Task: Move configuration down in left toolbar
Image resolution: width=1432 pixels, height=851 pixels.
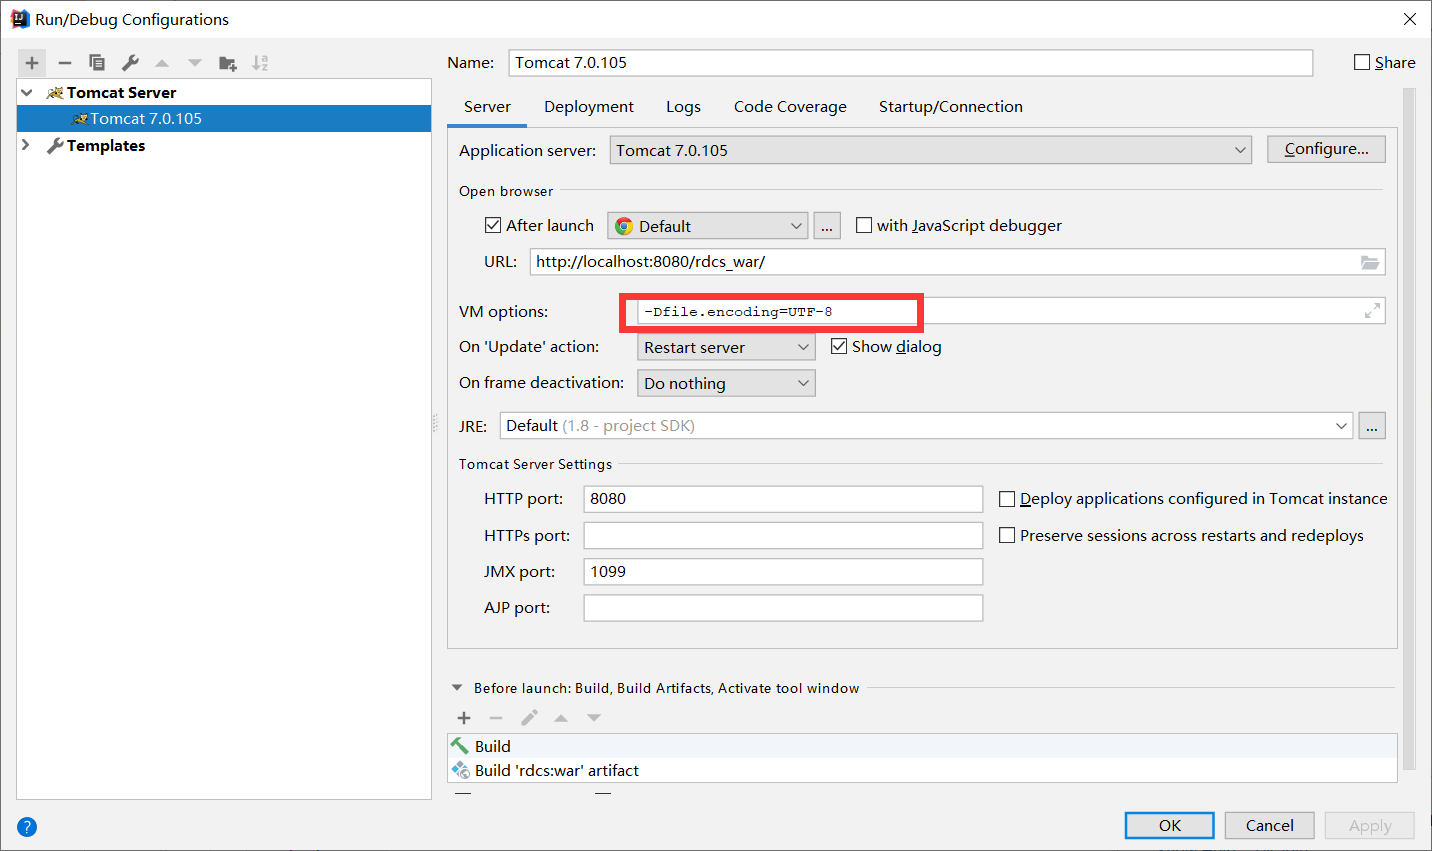Action: (195, 63)
